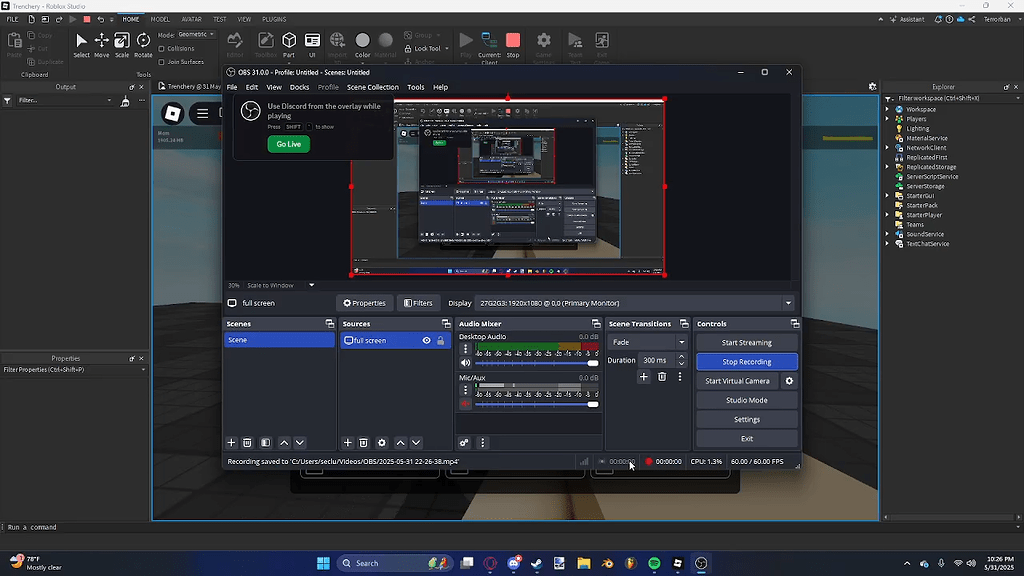Switch to the MODEL ribbon tab

coord(160,20)
